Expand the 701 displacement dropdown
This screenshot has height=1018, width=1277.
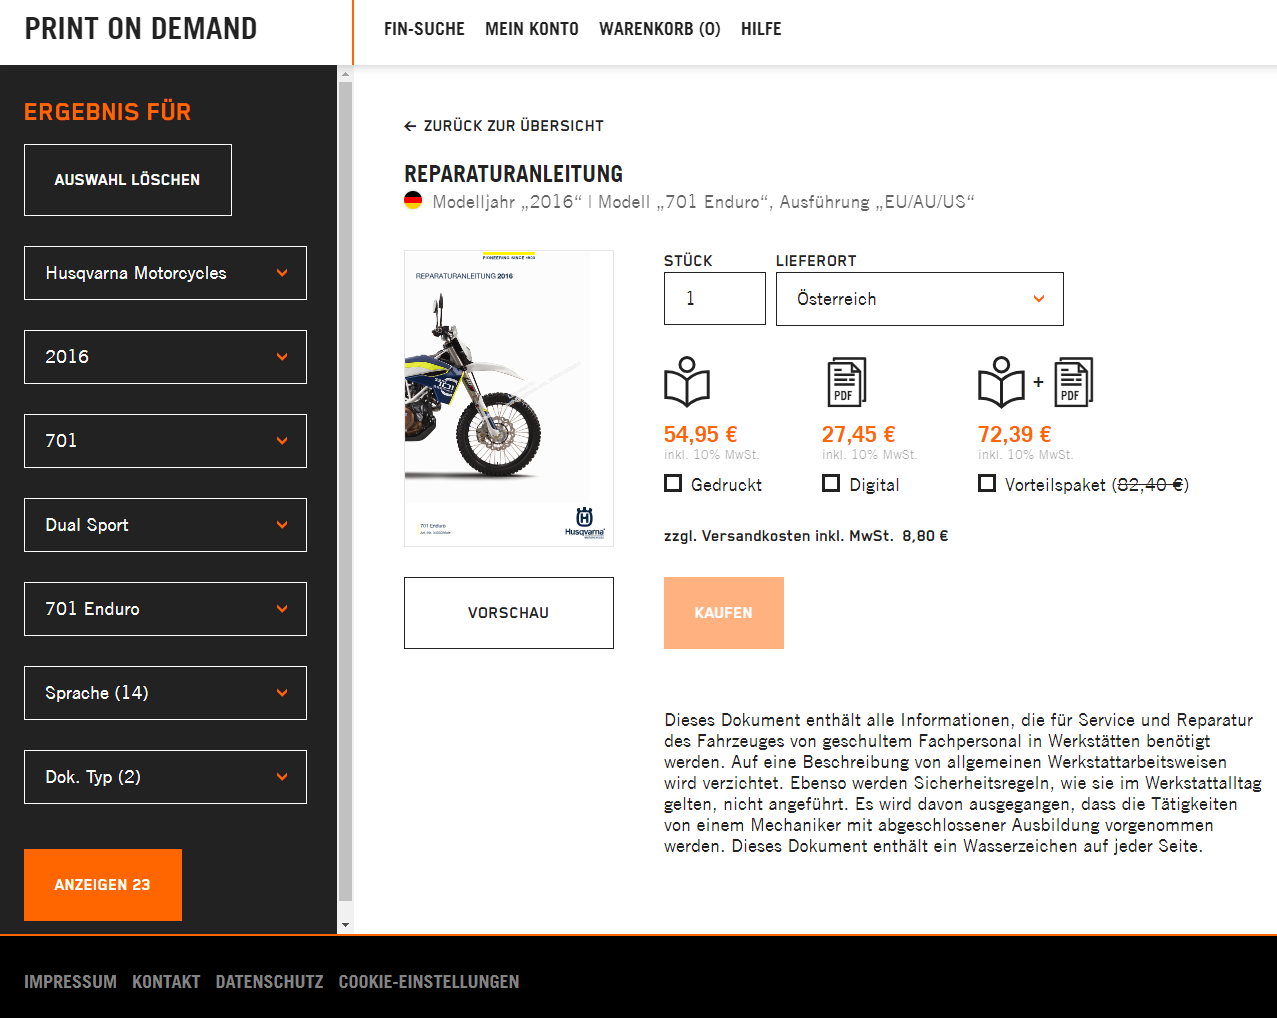point(165,441)
